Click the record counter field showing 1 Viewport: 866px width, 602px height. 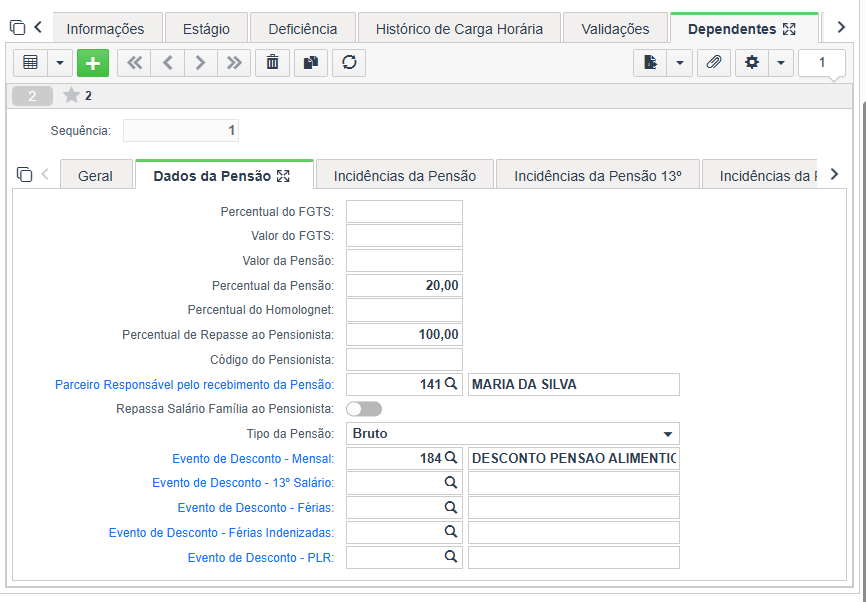(x=822, y=63)
